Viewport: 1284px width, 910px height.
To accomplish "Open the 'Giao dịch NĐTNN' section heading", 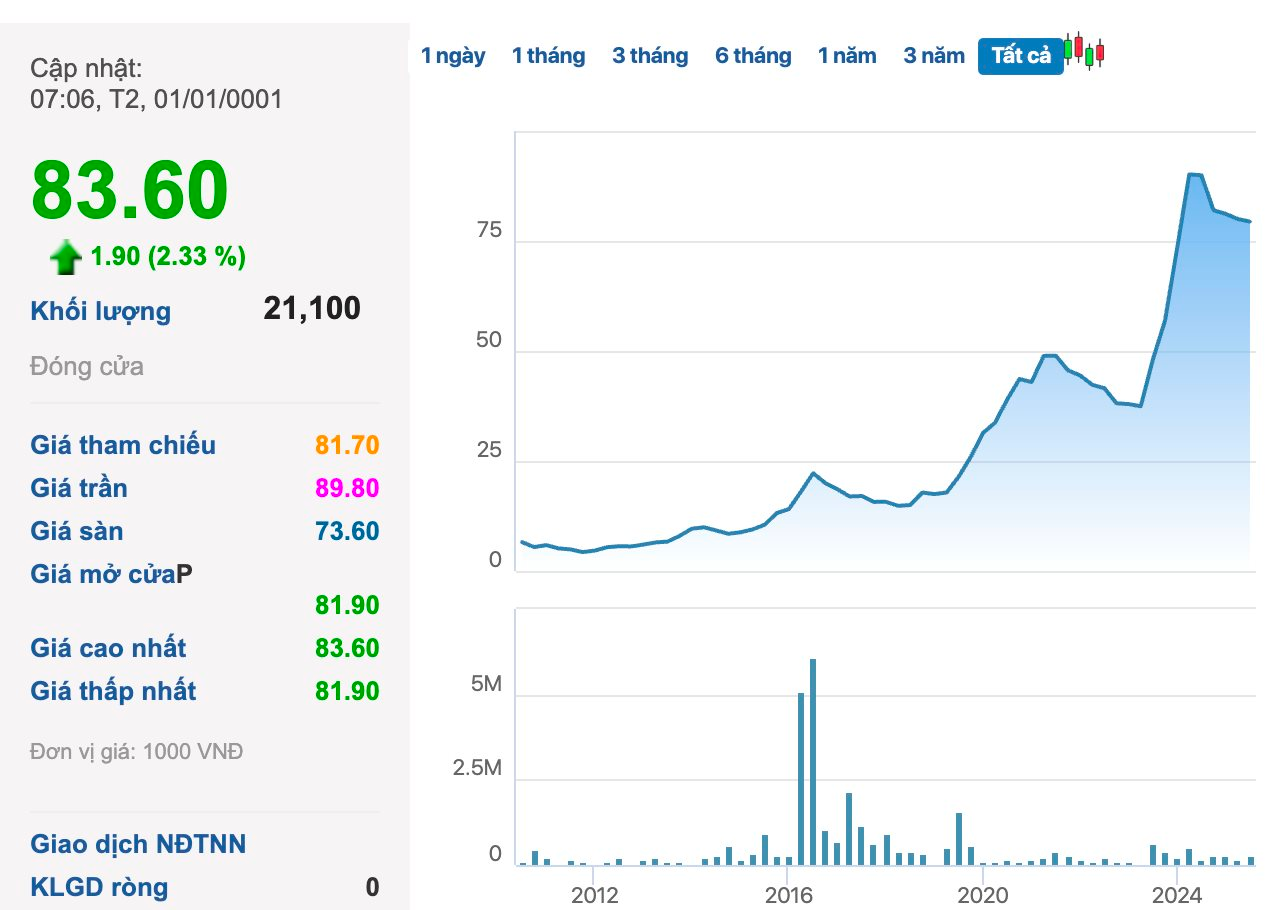I will pos(138,844).
